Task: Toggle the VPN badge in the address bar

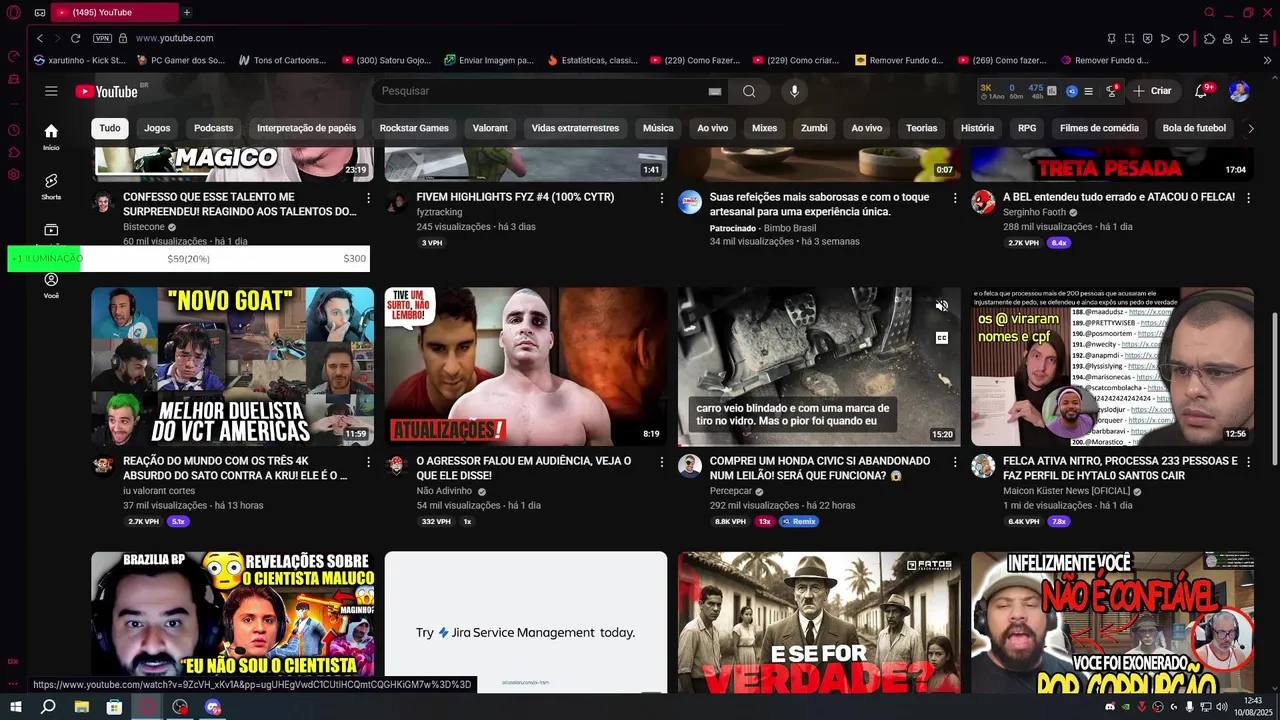Action: pyautogui.click(x=102, y=38)
